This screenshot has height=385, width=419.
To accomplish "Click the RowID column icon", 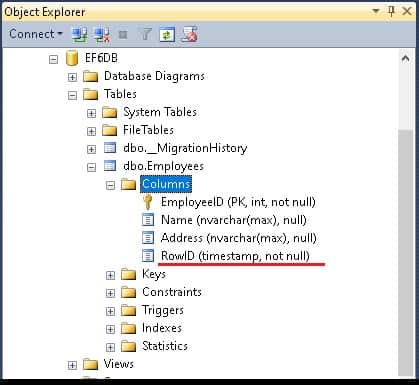I will click(148, 256).
